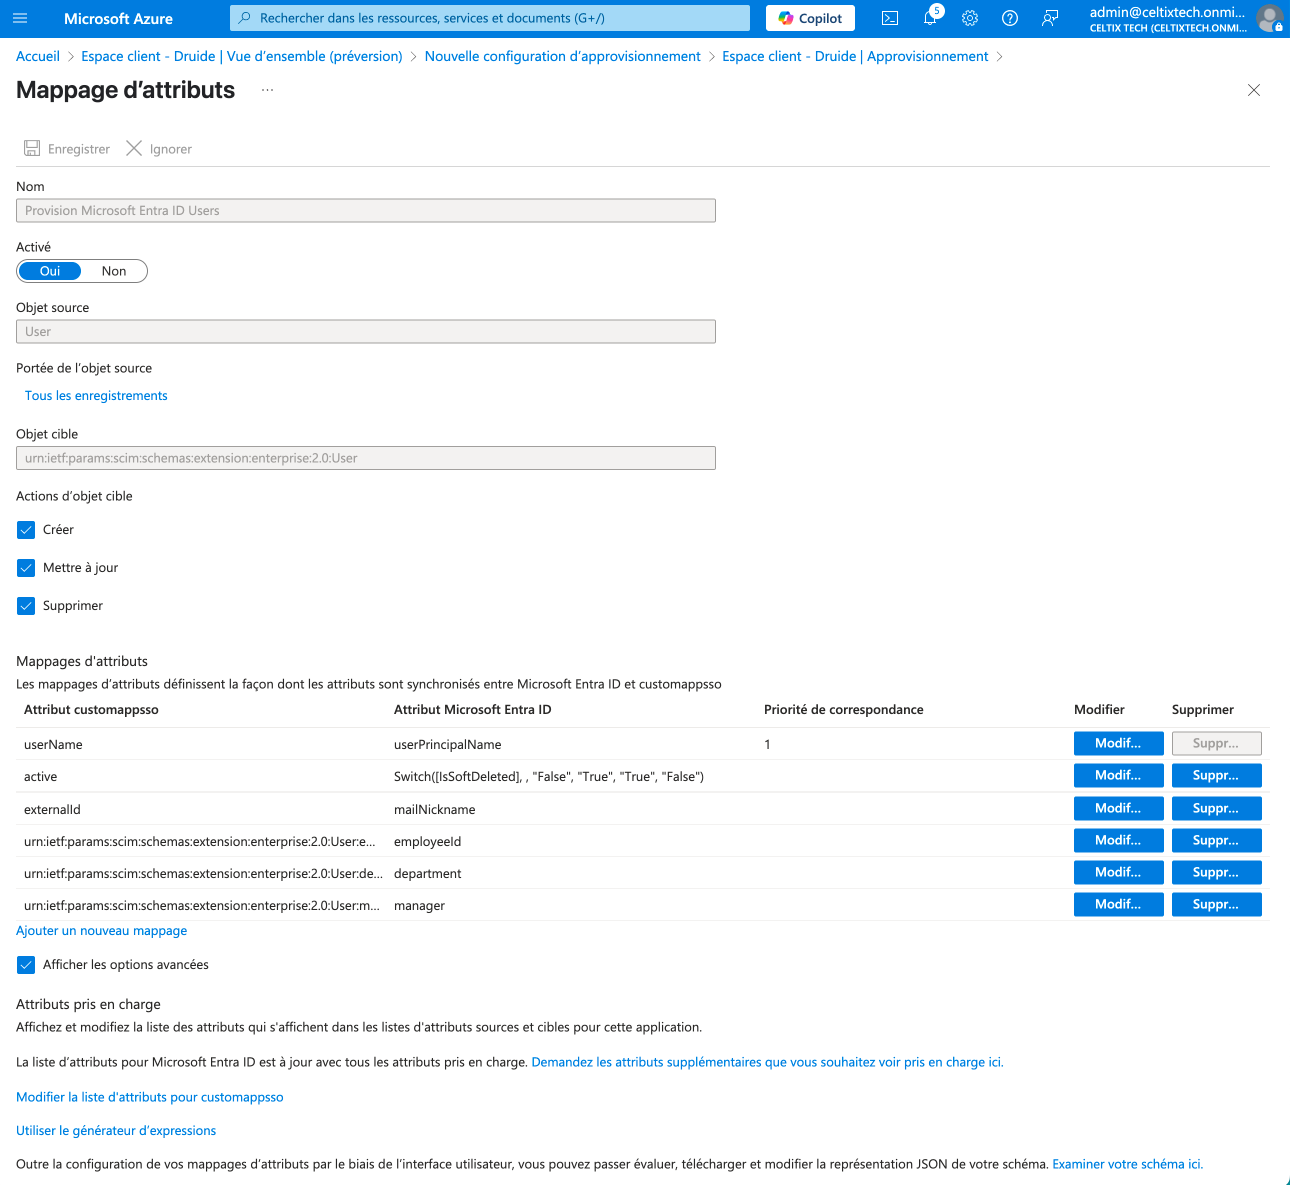This screenshot has width=1290, height=1185.
Task: Go to Accueil in the breadcrumb
Action: [x=38, y=56]
